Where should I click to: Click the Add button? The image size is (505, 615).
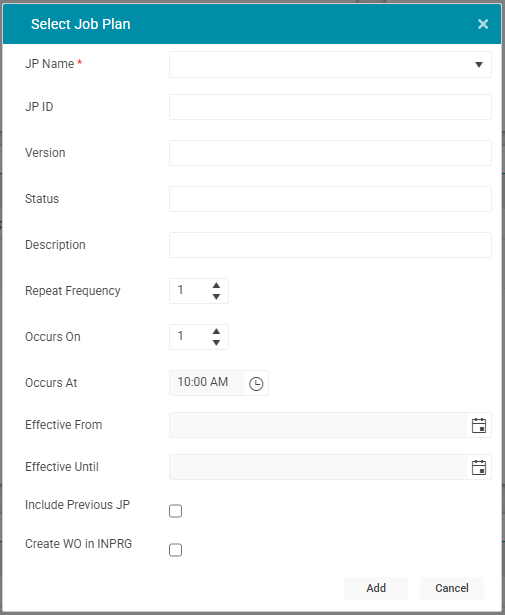[376, 588]
